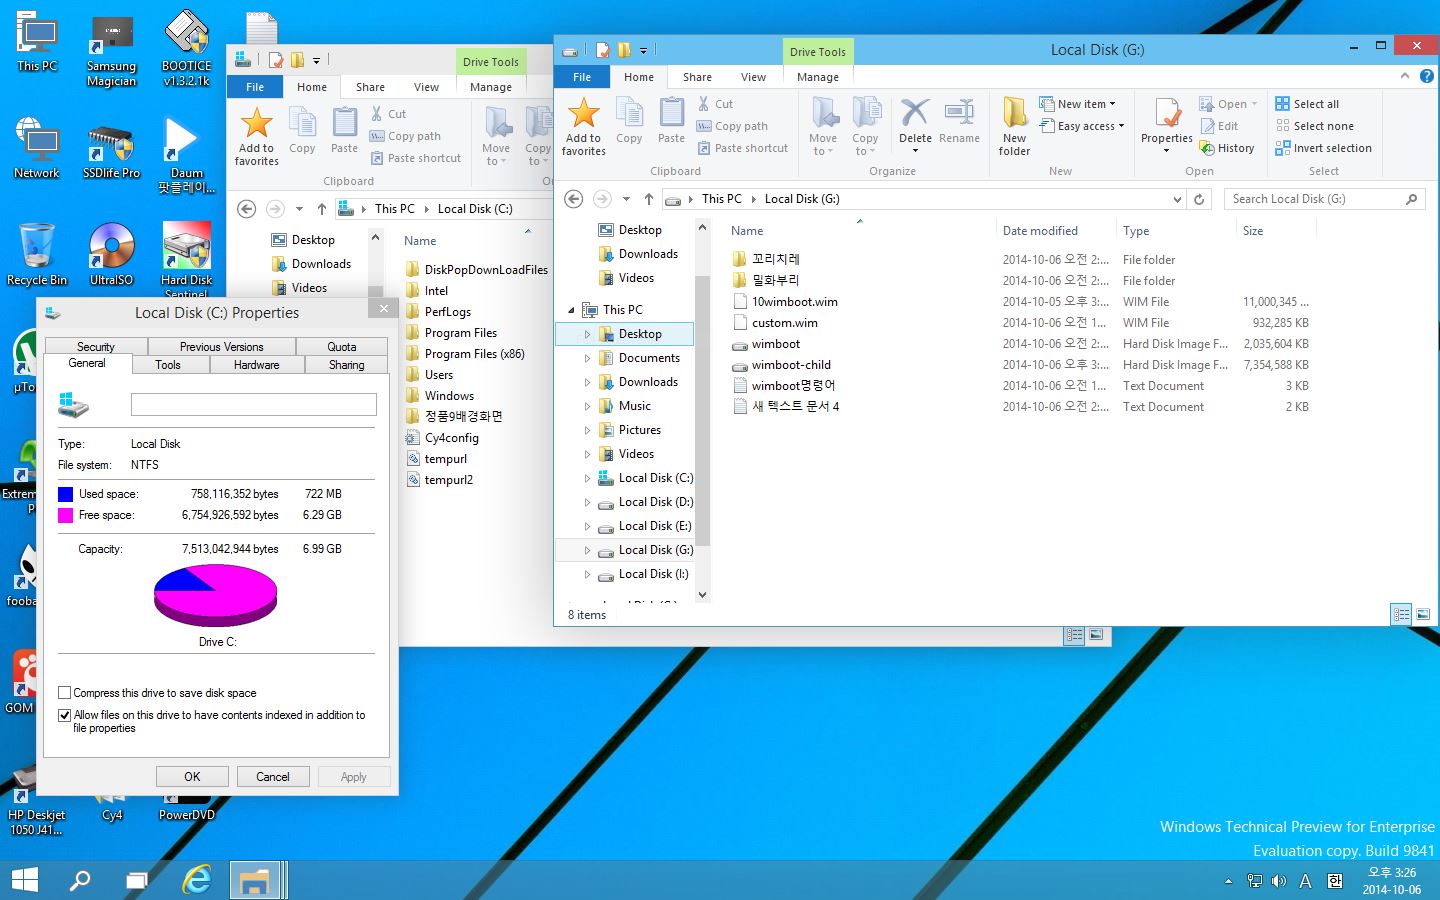Viewport: 1440px width, 900px height.
Task: Select Program Files (x86) folder in C: window
Action: pyautogui.click(x=474, y=354)
